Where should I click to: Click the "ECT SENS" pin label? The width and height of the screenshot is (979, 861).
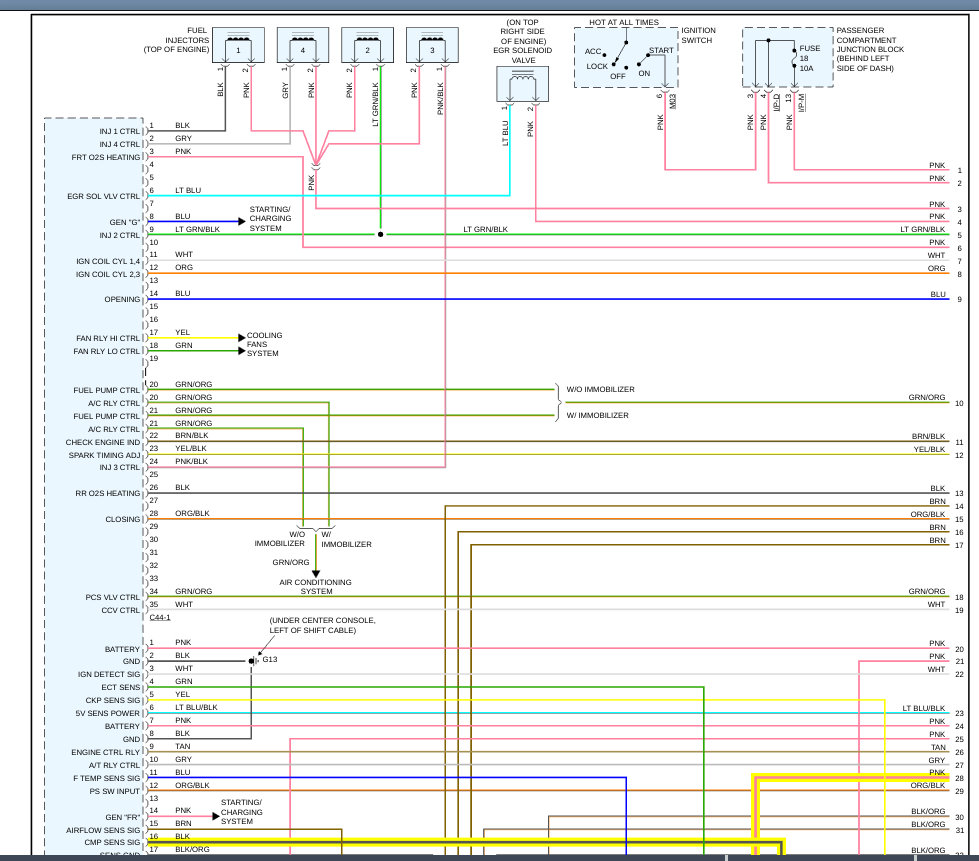coord(121,687)
